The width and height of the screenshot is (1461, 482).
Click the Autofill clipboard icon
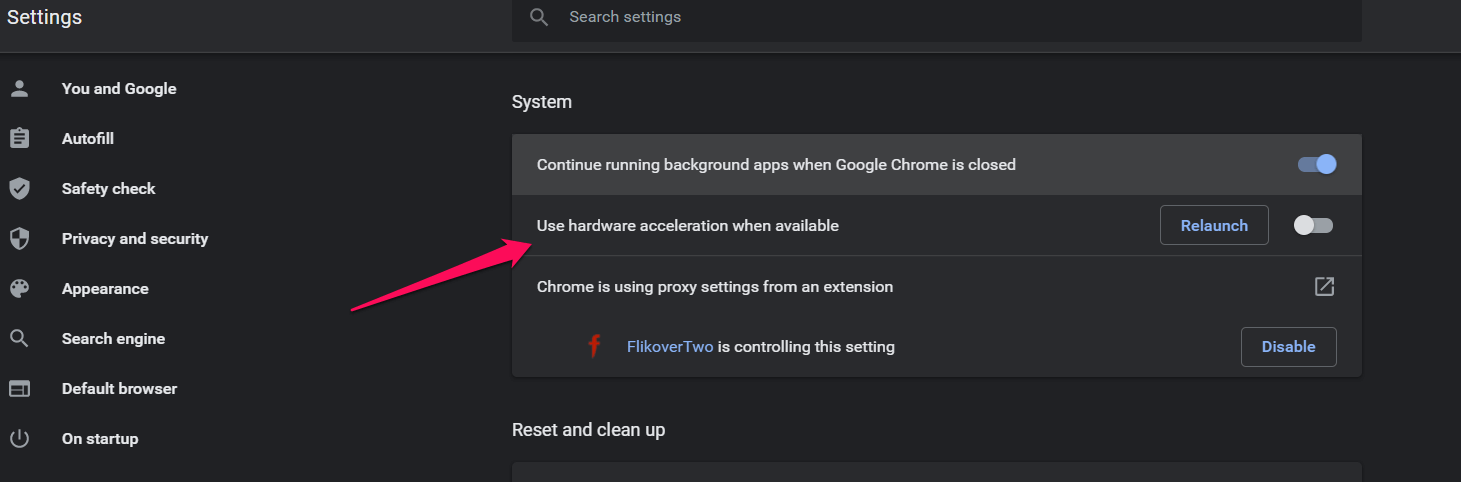(x=19, y=138)
